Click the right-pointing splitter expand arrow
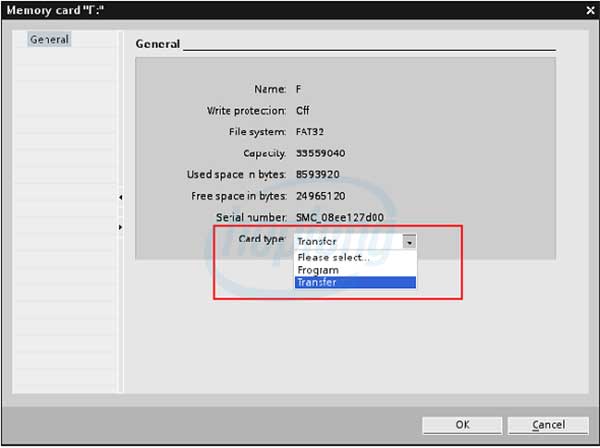This screenshot has height=448, width=600. 120,228
